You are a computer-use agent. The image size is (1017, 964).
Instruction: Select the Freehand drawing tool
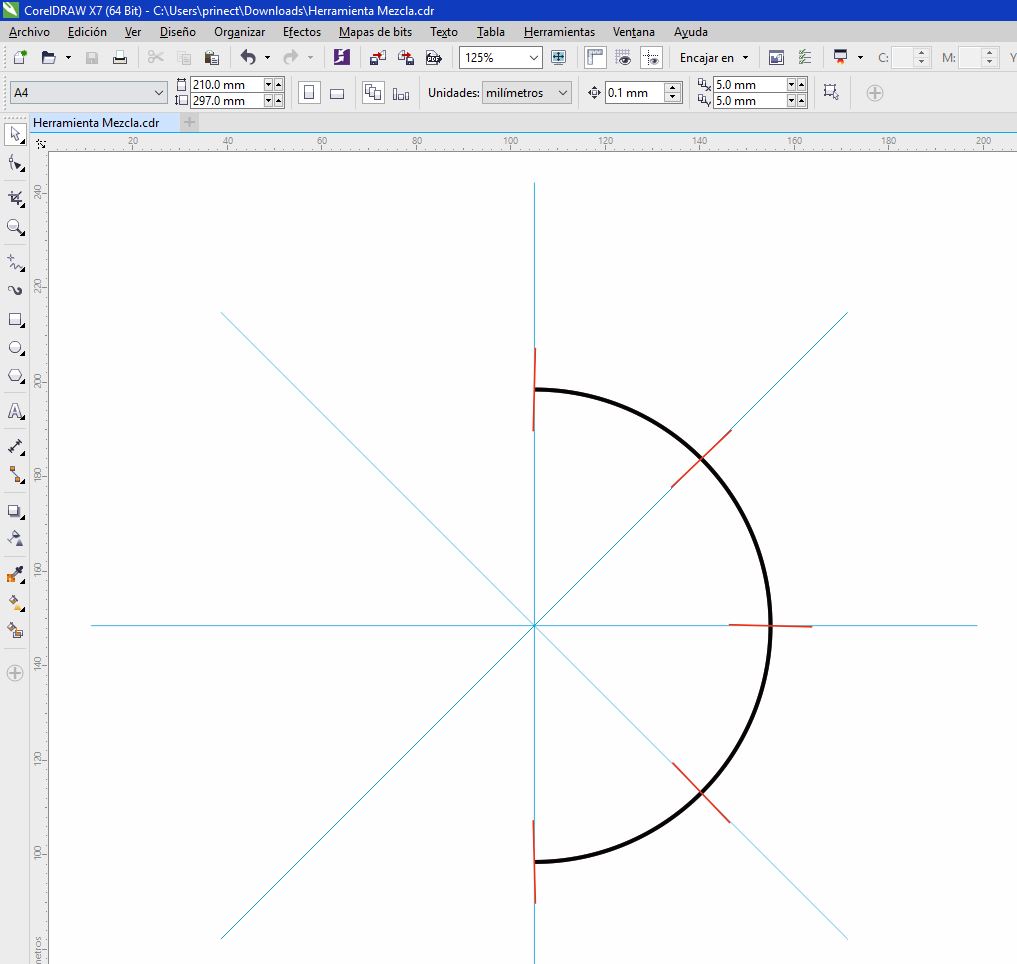pyautogui.click(x=16, y=262)
